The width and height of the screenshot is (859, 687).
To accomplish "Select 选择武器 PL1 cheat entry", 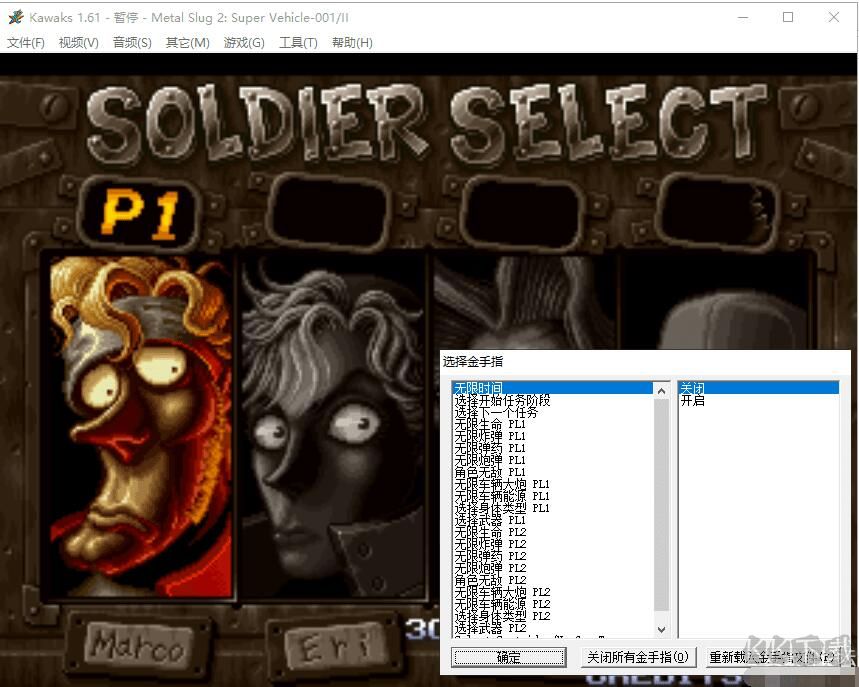I will (489, 520).
